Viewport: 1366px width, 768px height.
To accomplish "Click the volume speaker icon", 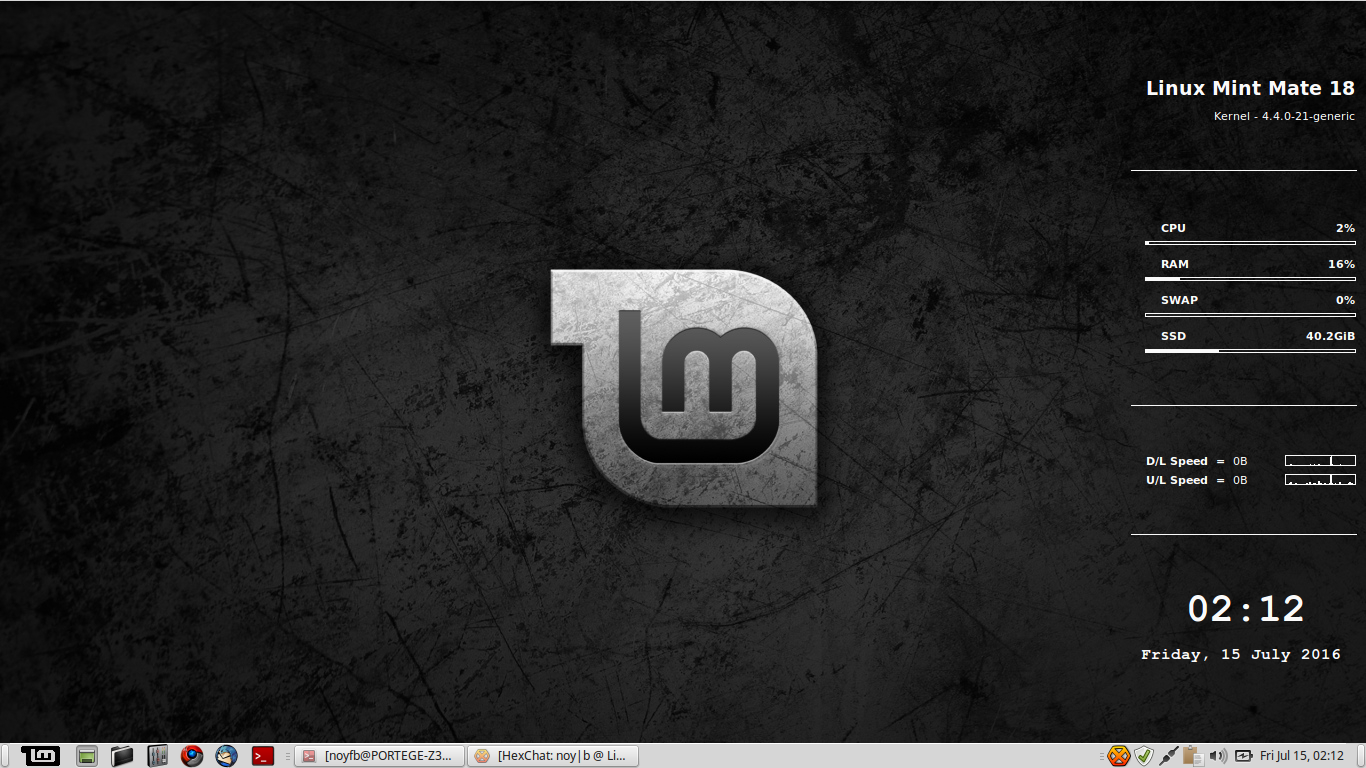I will pyautogui.click(x=1218, y=756).
